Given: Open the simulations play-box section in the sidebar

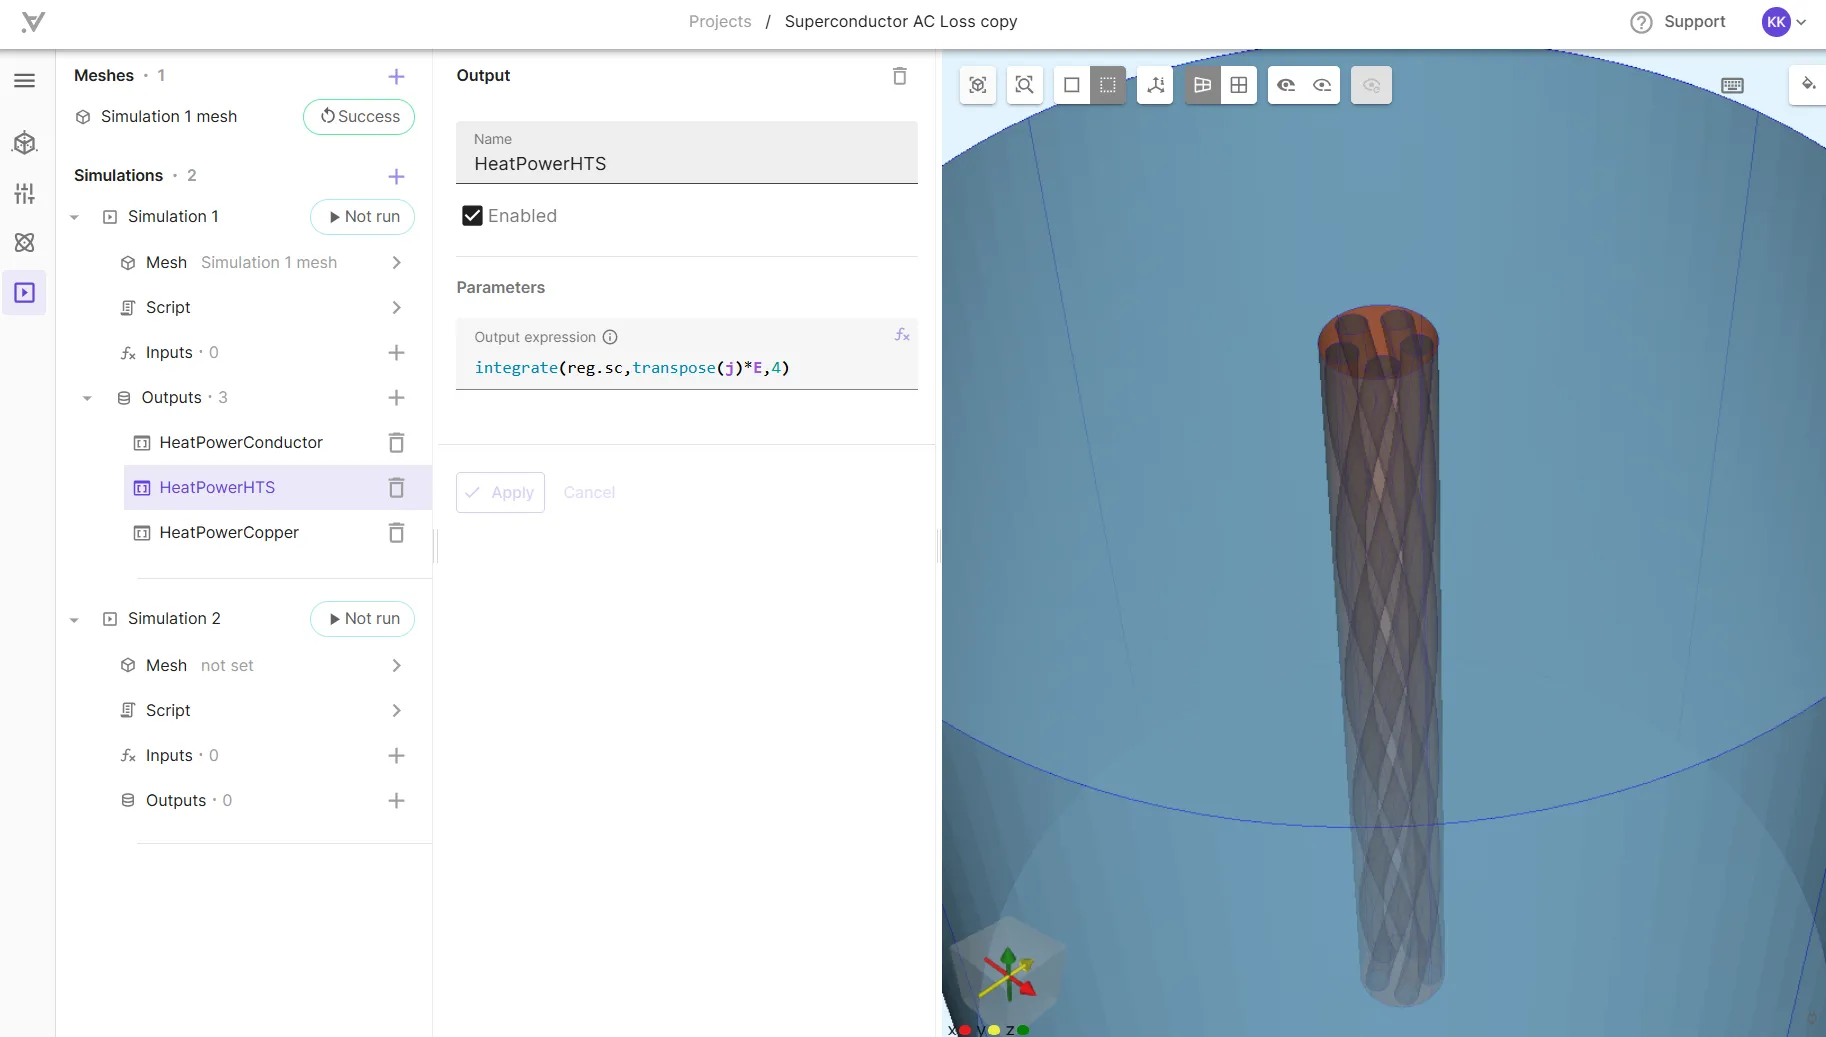Looking at the screenshot, I should [x=25, y=293].
